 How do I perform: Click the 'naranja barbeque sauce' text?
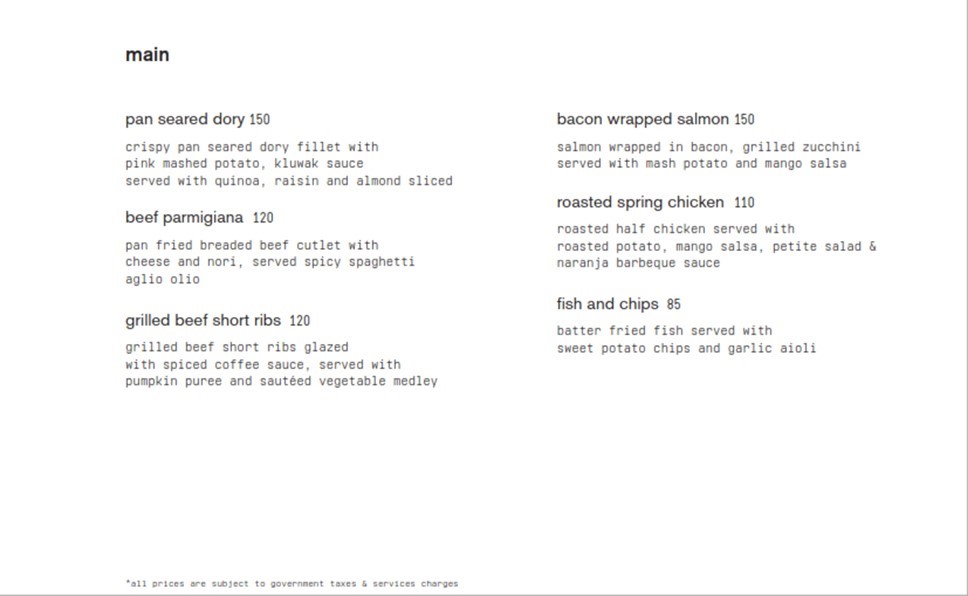click(638, 262)
